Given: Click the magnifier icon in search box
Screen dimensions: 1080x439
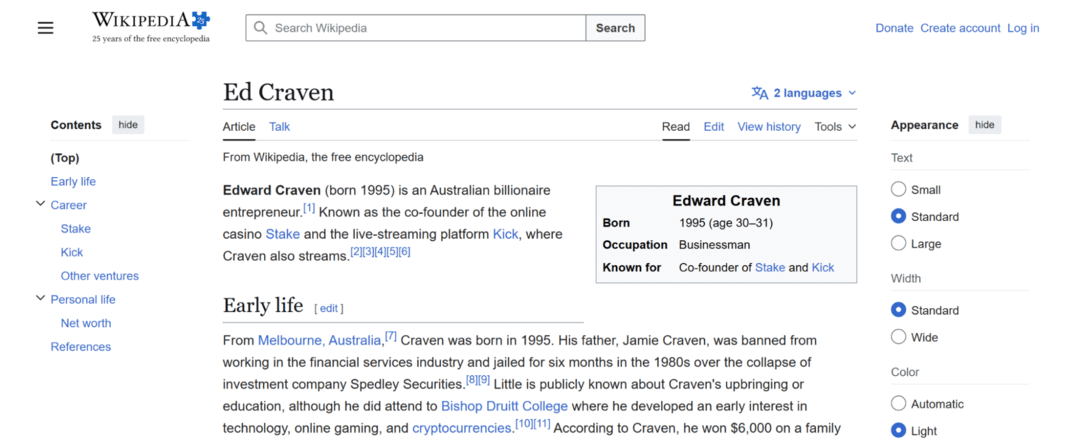Looking at the screenshot, I should [x=260, y=28].
